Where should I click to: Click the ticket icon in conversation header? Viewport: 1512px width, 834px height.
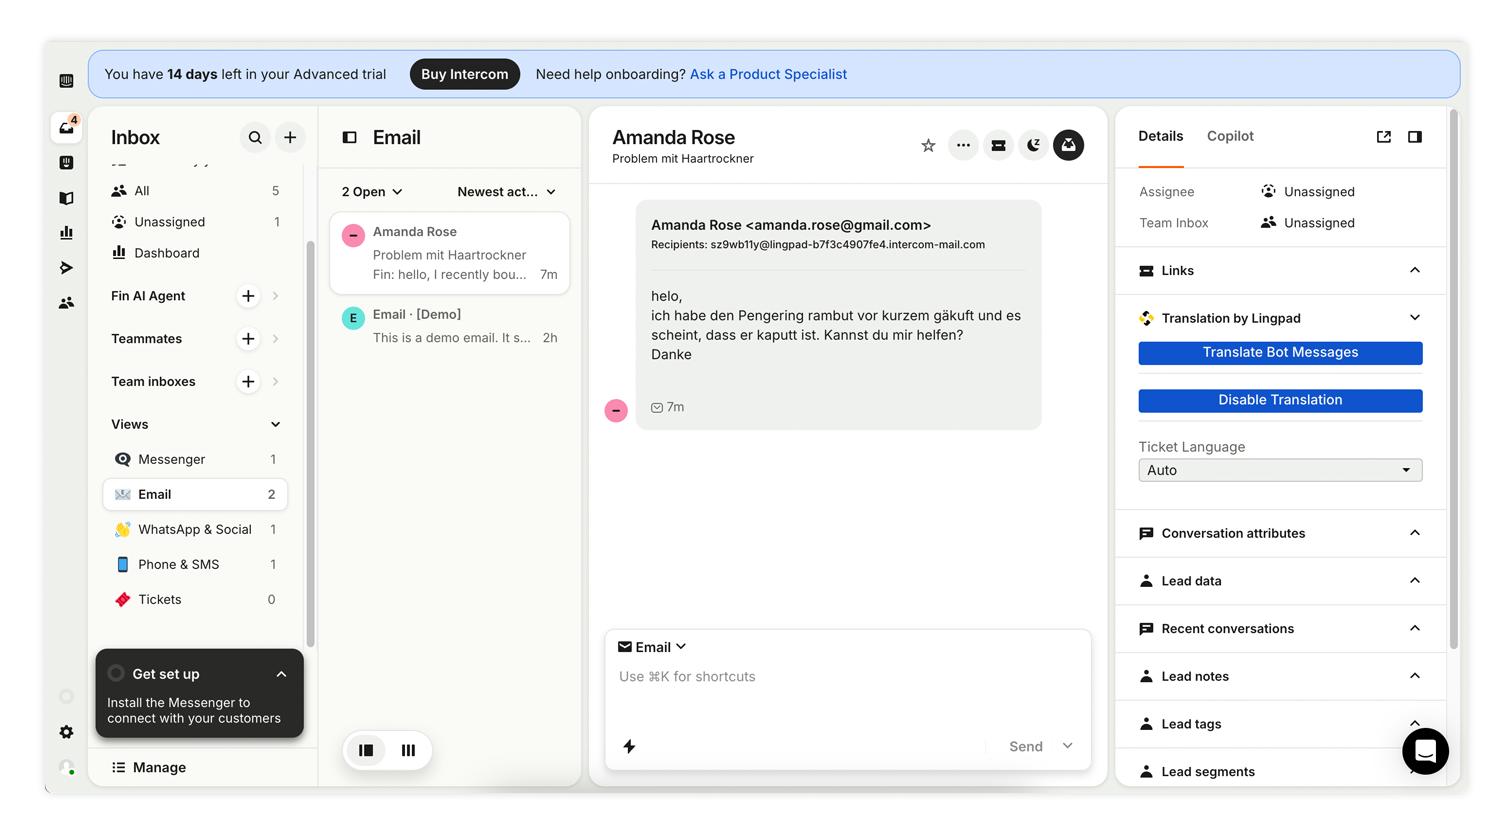point(998,146)
